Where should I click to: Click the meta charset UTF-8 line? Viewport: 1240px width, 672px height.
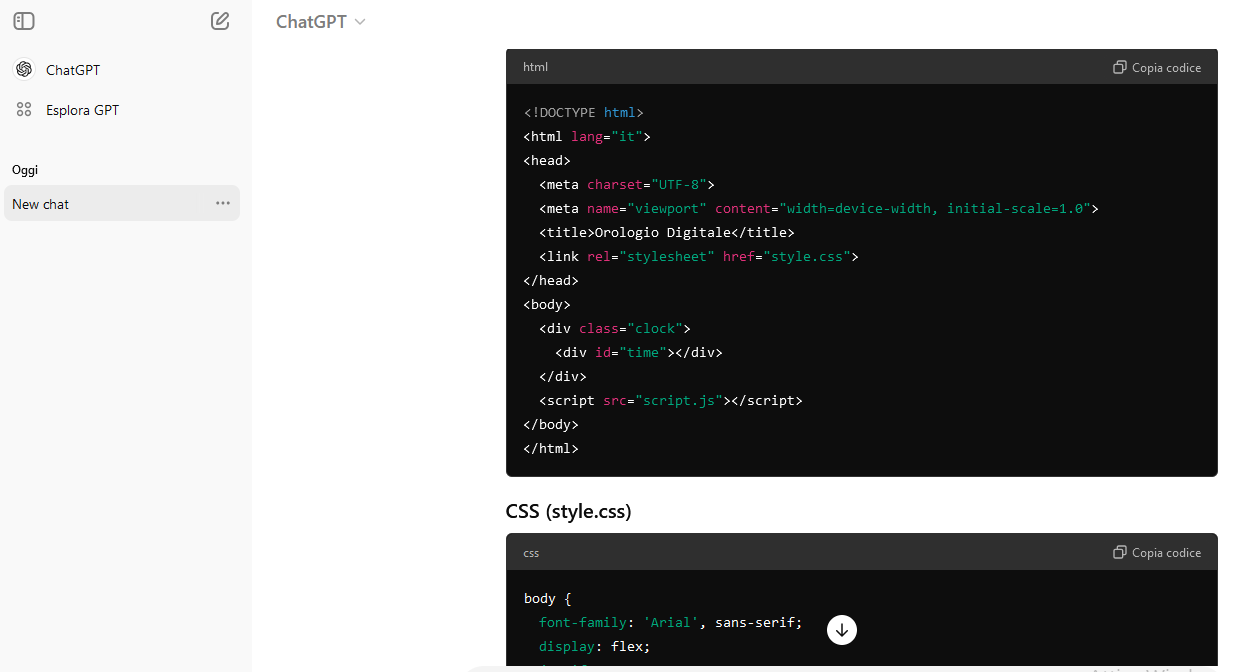(627, 184)
